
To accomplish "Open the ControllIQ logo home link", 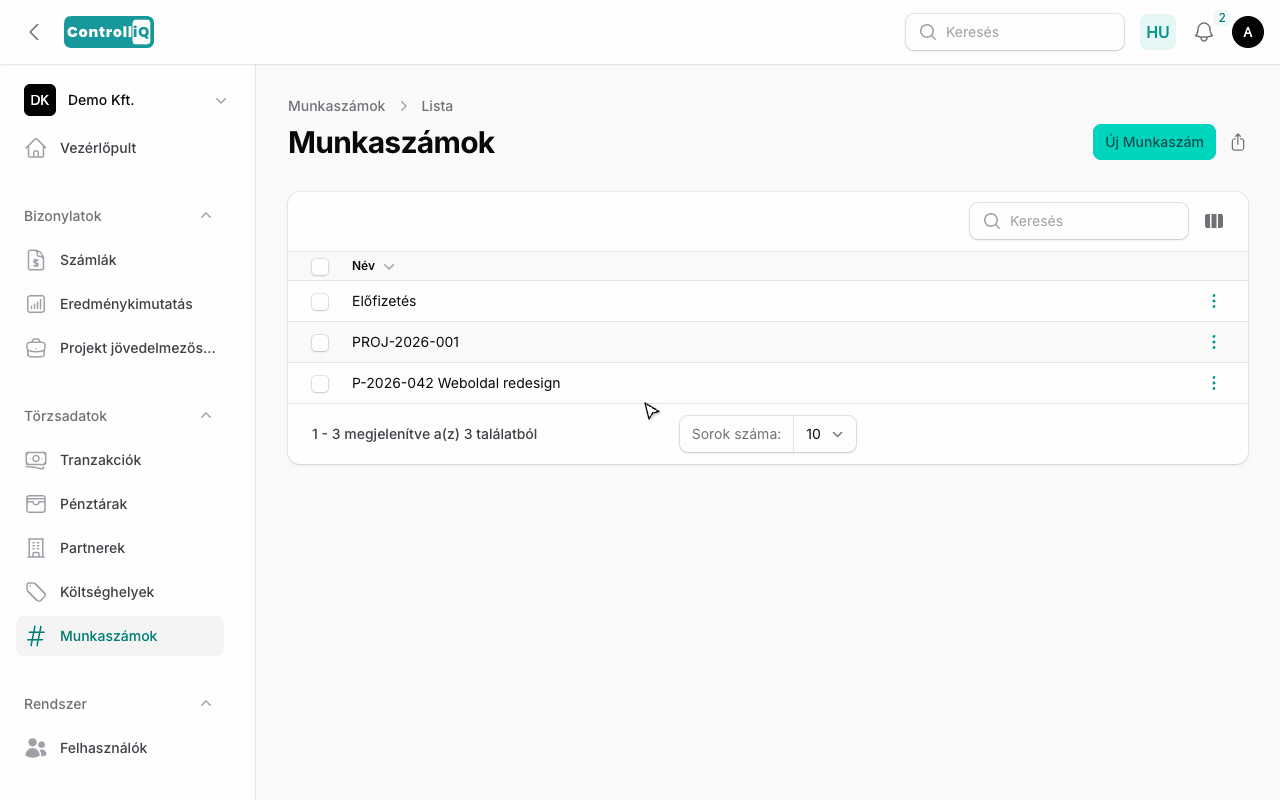I will tap(108, 32).
